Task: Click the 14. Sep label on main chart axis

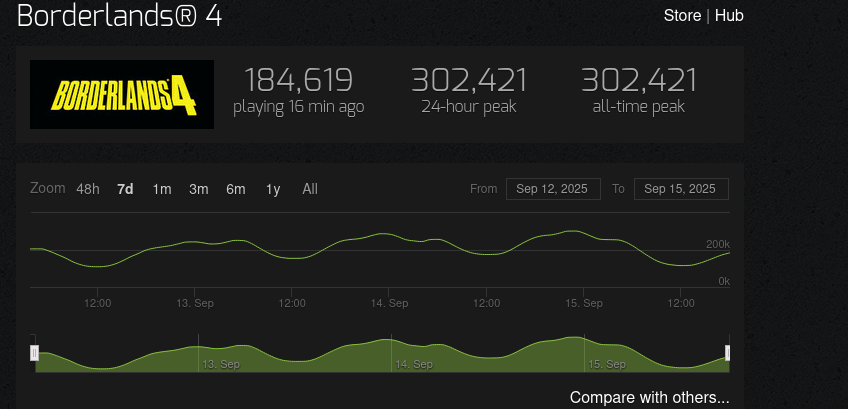Action: (x=389, y=304)
